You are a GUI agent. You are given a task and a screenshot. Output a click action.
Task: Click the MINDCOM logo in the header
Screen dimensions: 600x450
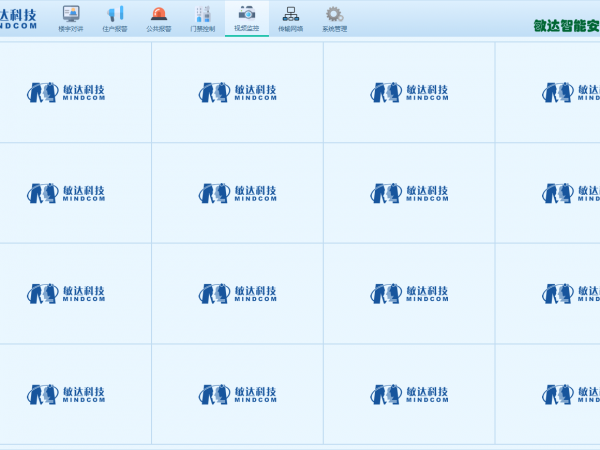click(24, 20)
